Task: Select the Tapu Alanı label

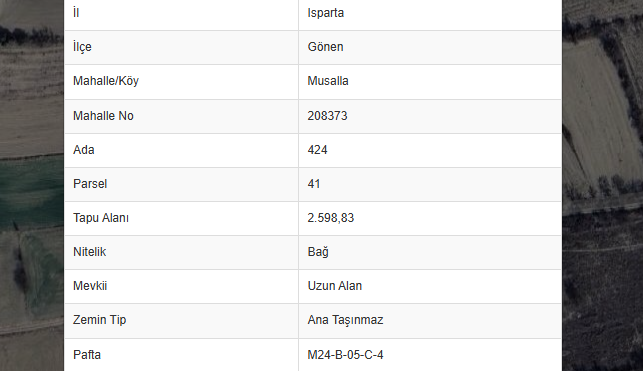Action: 101,218
